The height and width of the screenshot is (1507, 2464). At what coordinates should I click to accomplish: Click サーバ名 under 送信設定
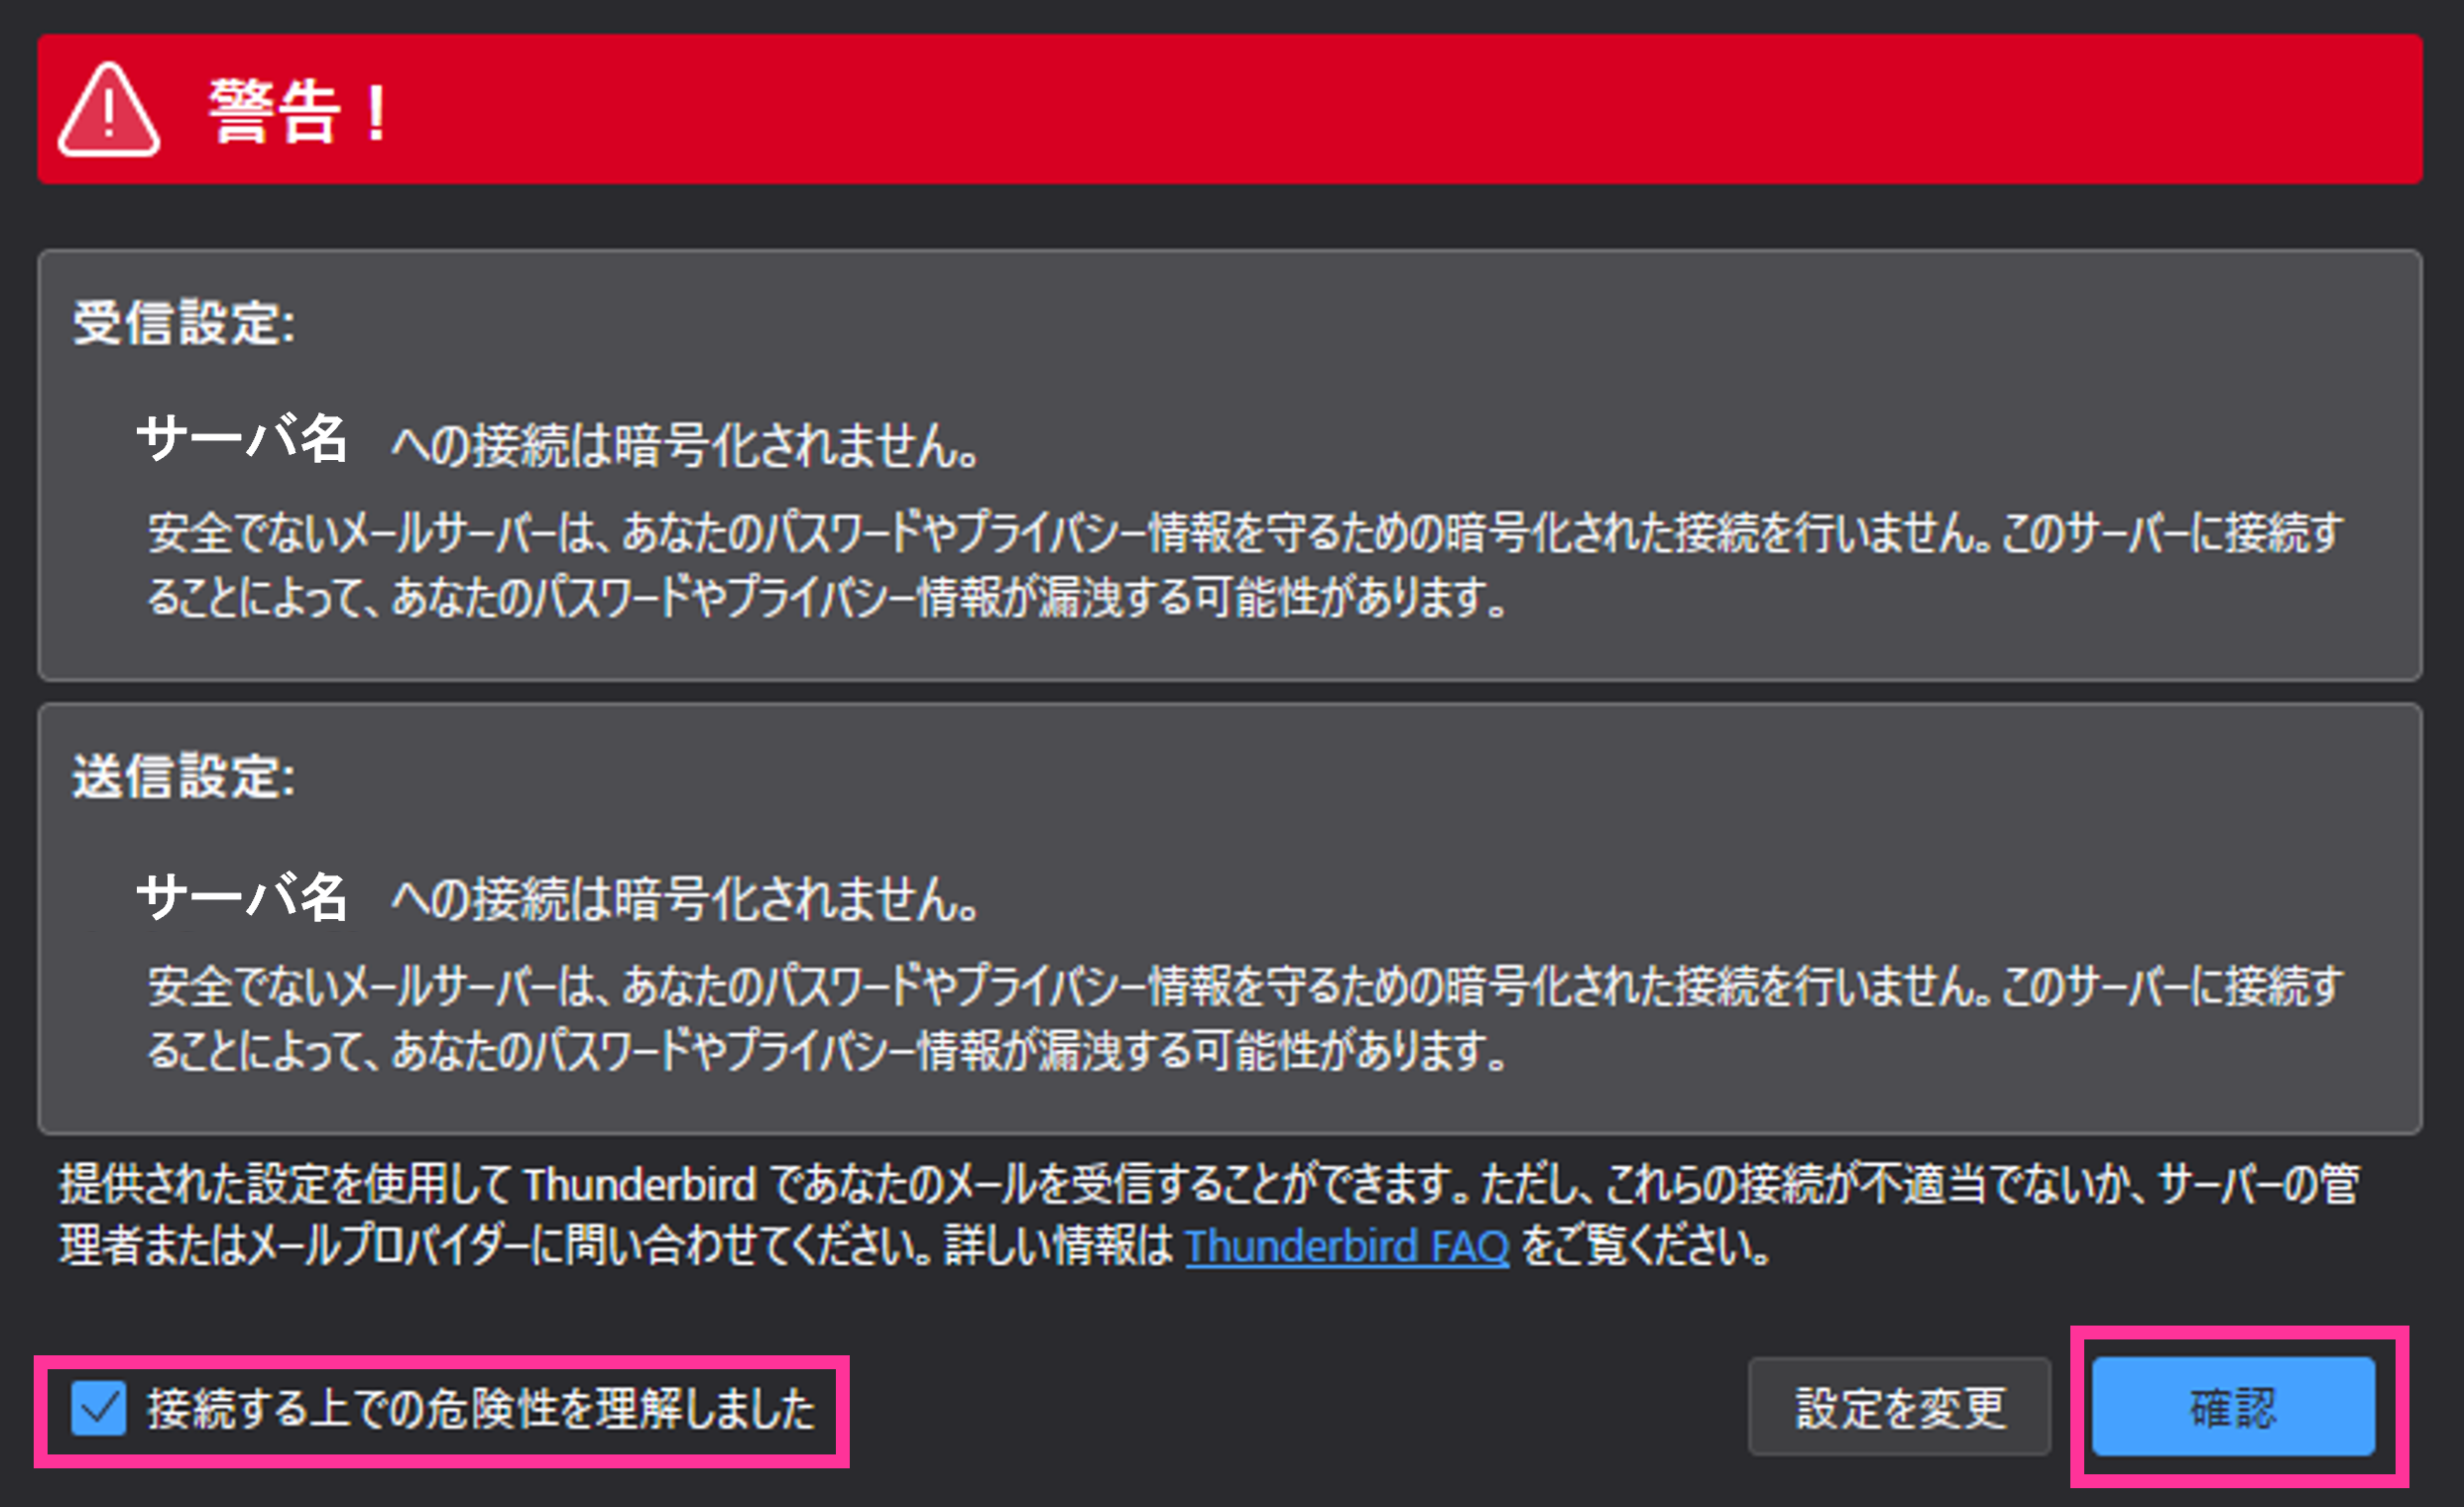click(x=242, y=896)
